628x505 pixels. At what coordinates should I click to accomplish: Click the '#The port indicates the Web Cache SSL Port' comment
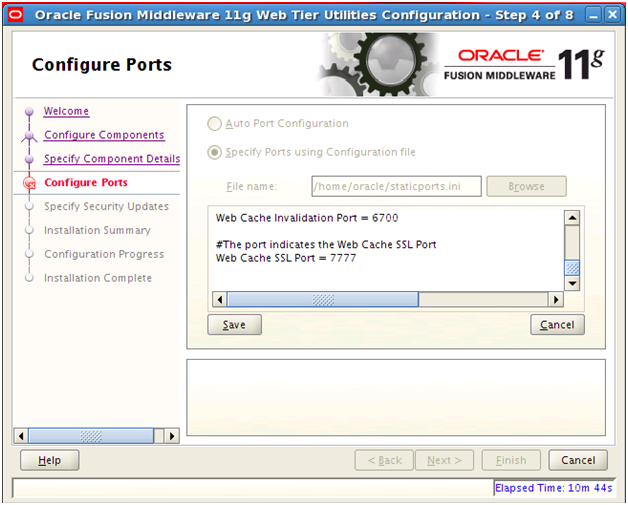tap(326, 244)
